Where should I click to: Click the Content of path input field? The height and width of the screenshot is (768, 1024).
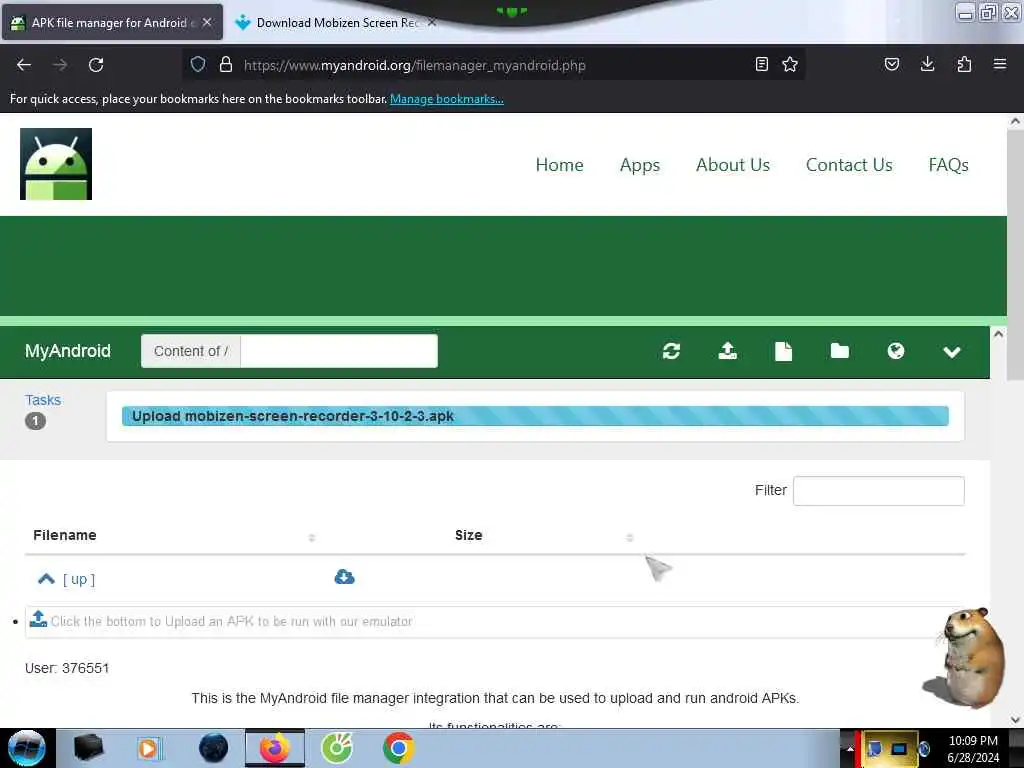click(339, 351)
